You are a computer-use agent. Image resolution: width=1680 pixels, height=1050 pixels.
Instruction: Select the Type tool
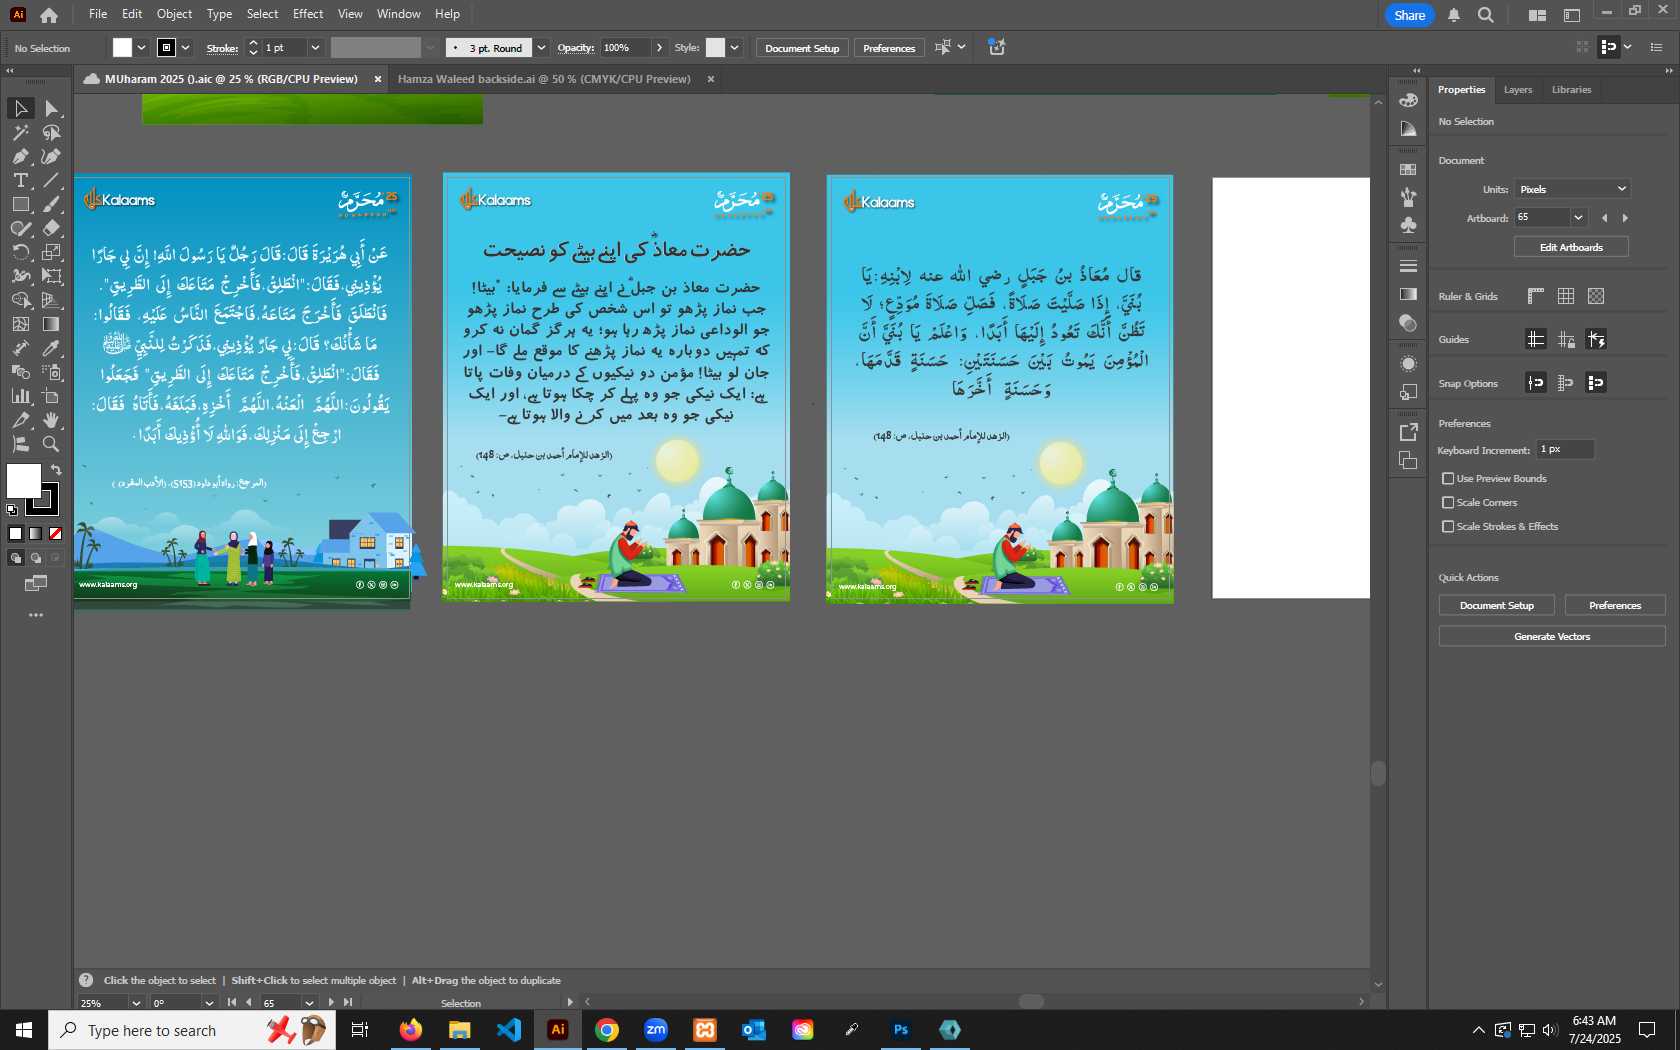click(20, 180)
